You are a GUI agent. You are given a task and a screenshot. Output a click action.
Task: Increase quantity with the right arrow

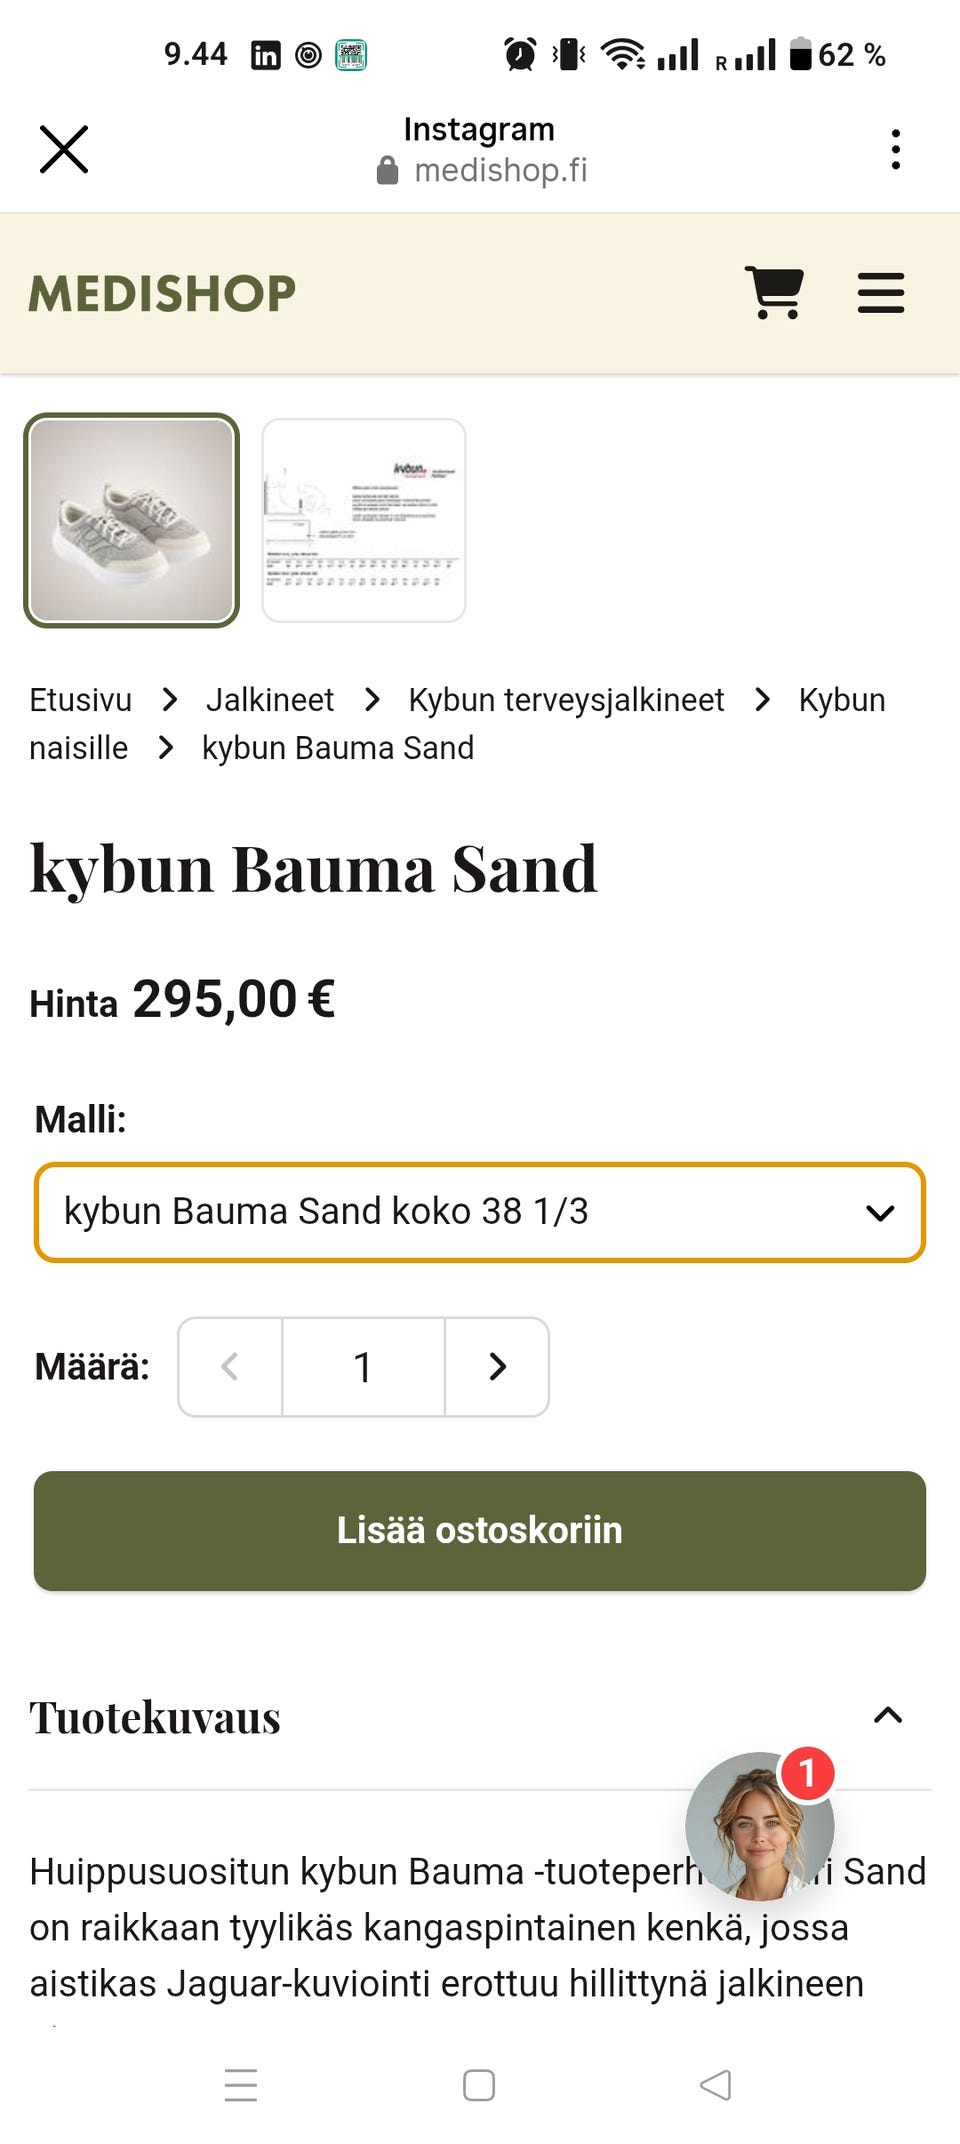click(x=497, y=1367)
